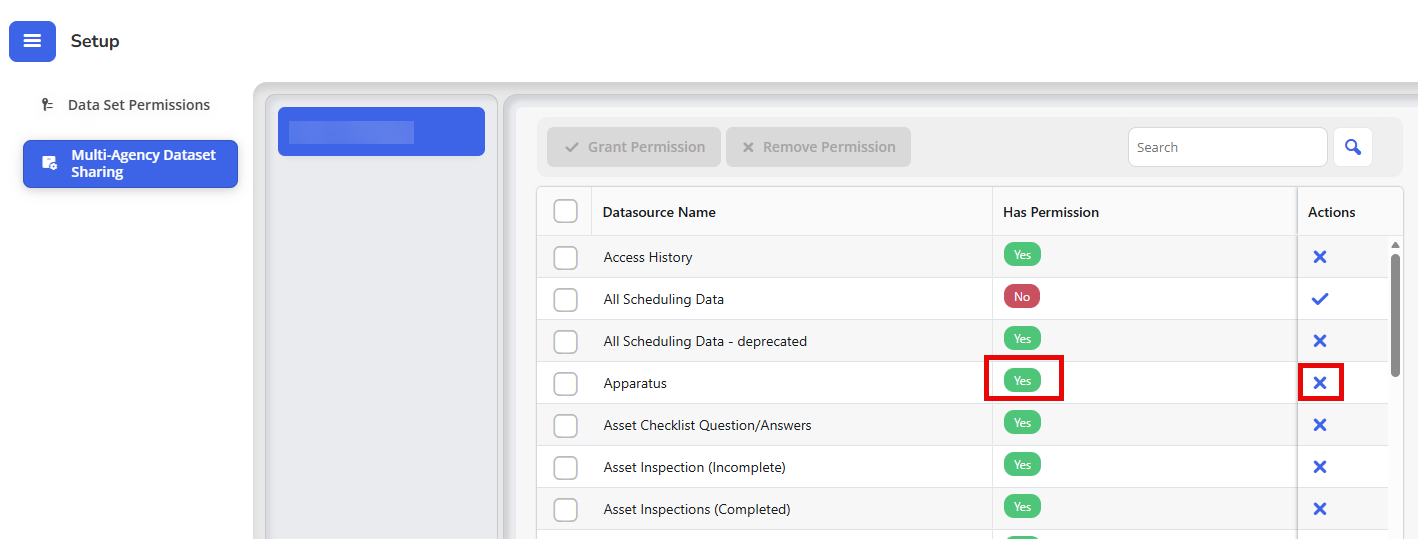Click X action for Asset Inspections (Completed)
1418x539 pixels.
click(x=1319, y=509)
